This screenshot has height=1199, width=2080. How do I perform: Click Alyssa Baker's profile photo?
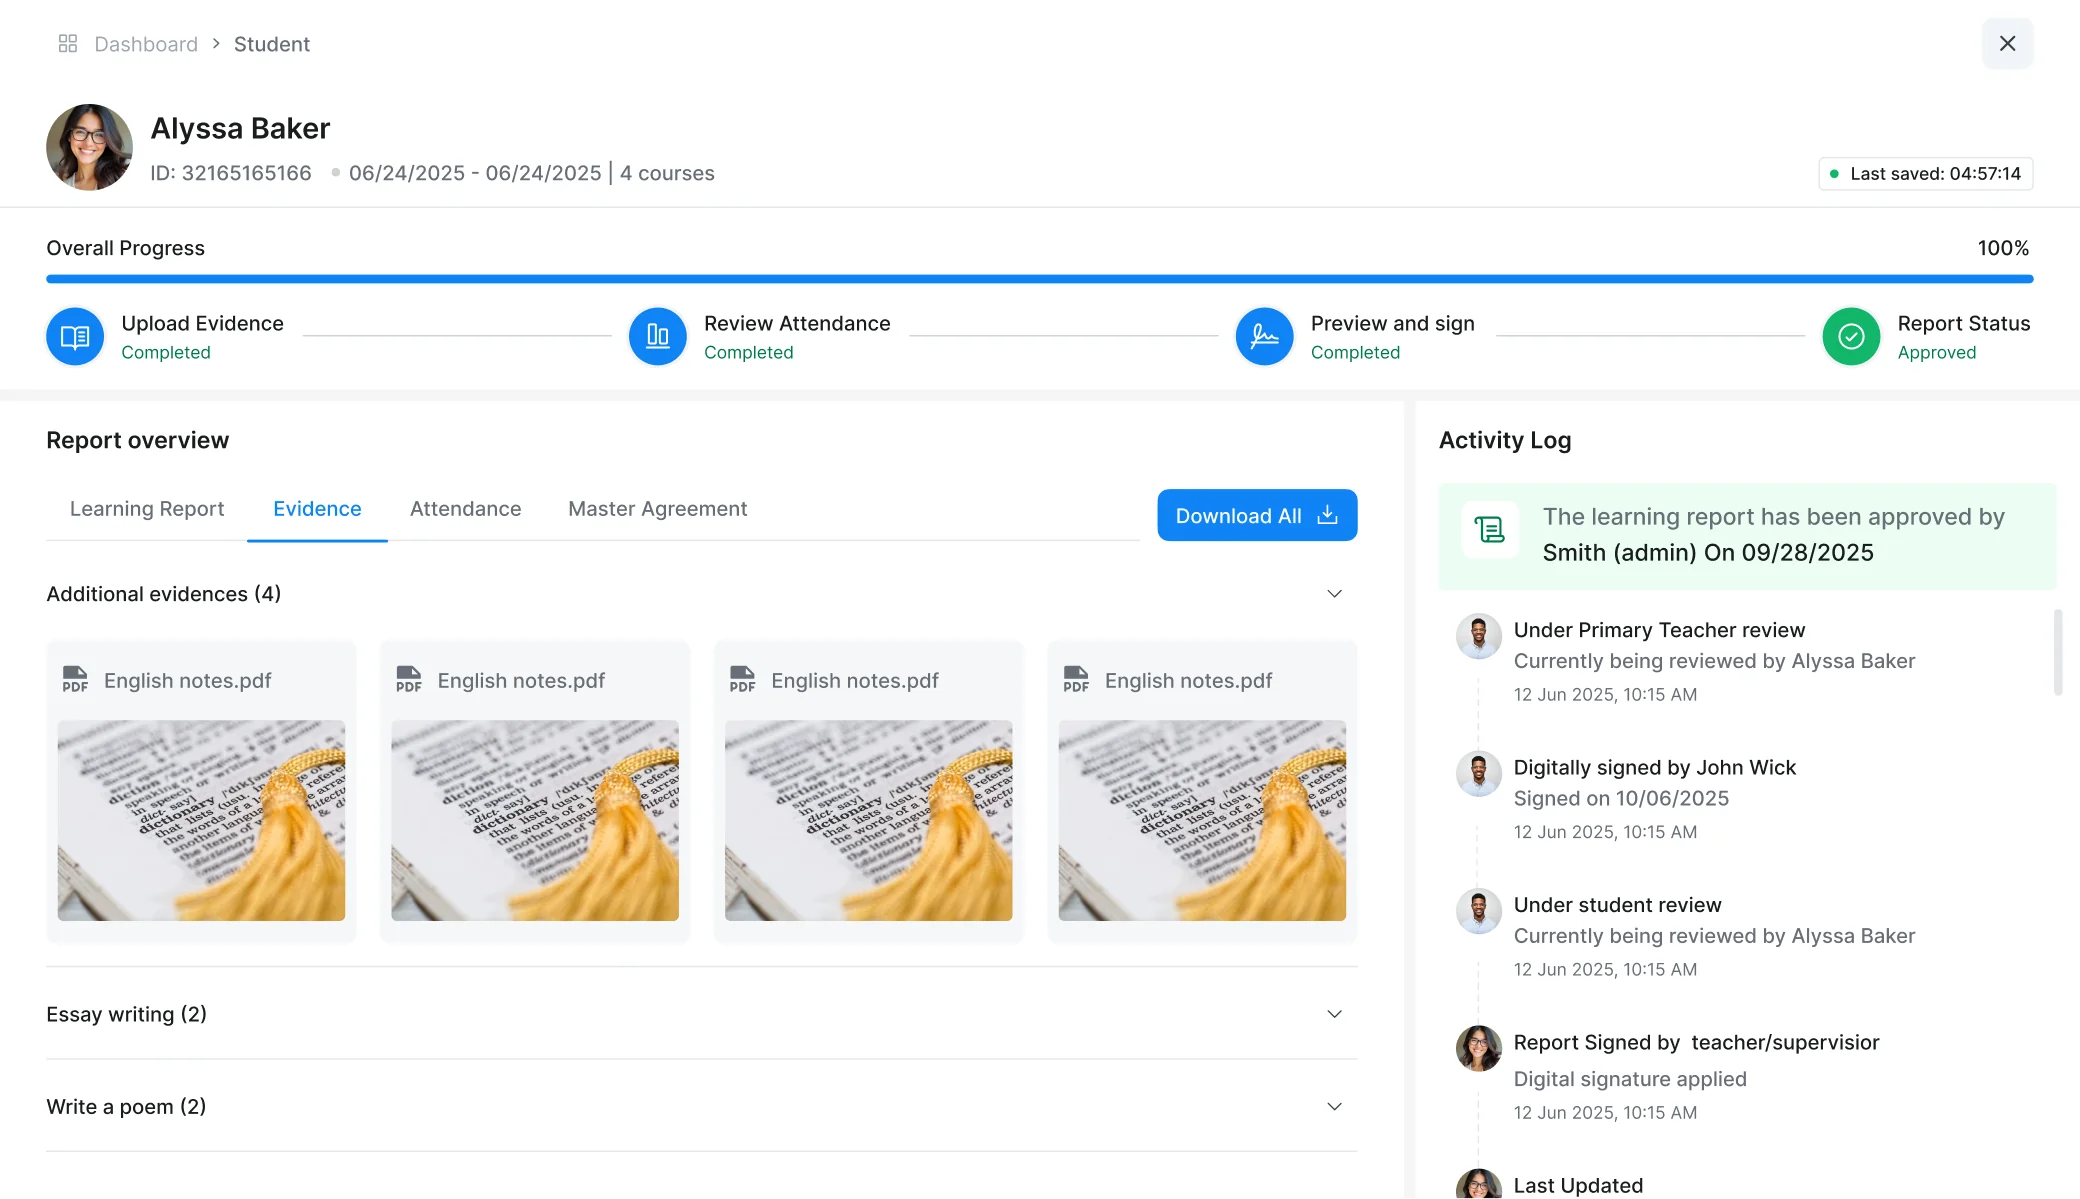[x=90, y=147]
